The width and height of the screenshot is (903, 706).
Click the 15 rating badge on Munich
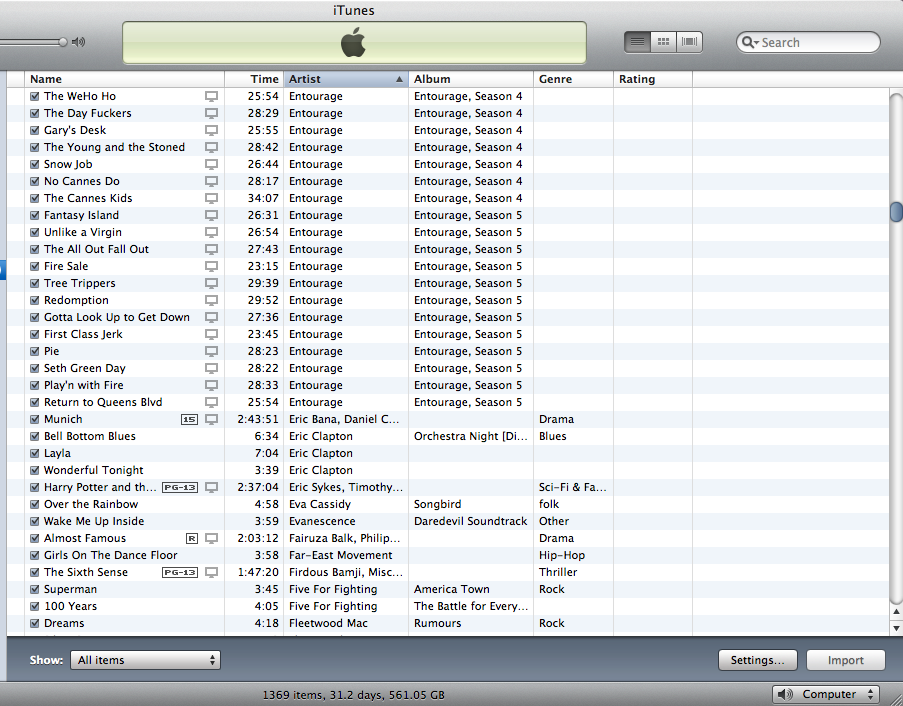pyautogui.click(x=189, y=419)
